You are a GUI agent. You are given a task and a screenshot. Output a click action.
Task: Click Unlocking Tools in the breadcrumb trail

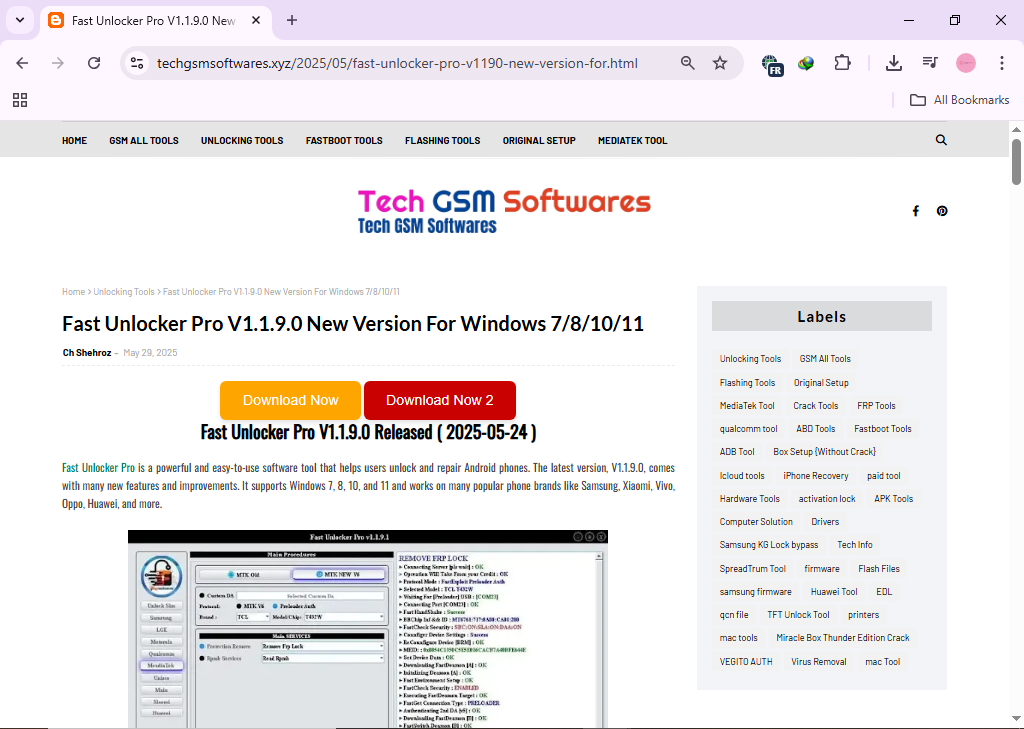coord(124,292)
